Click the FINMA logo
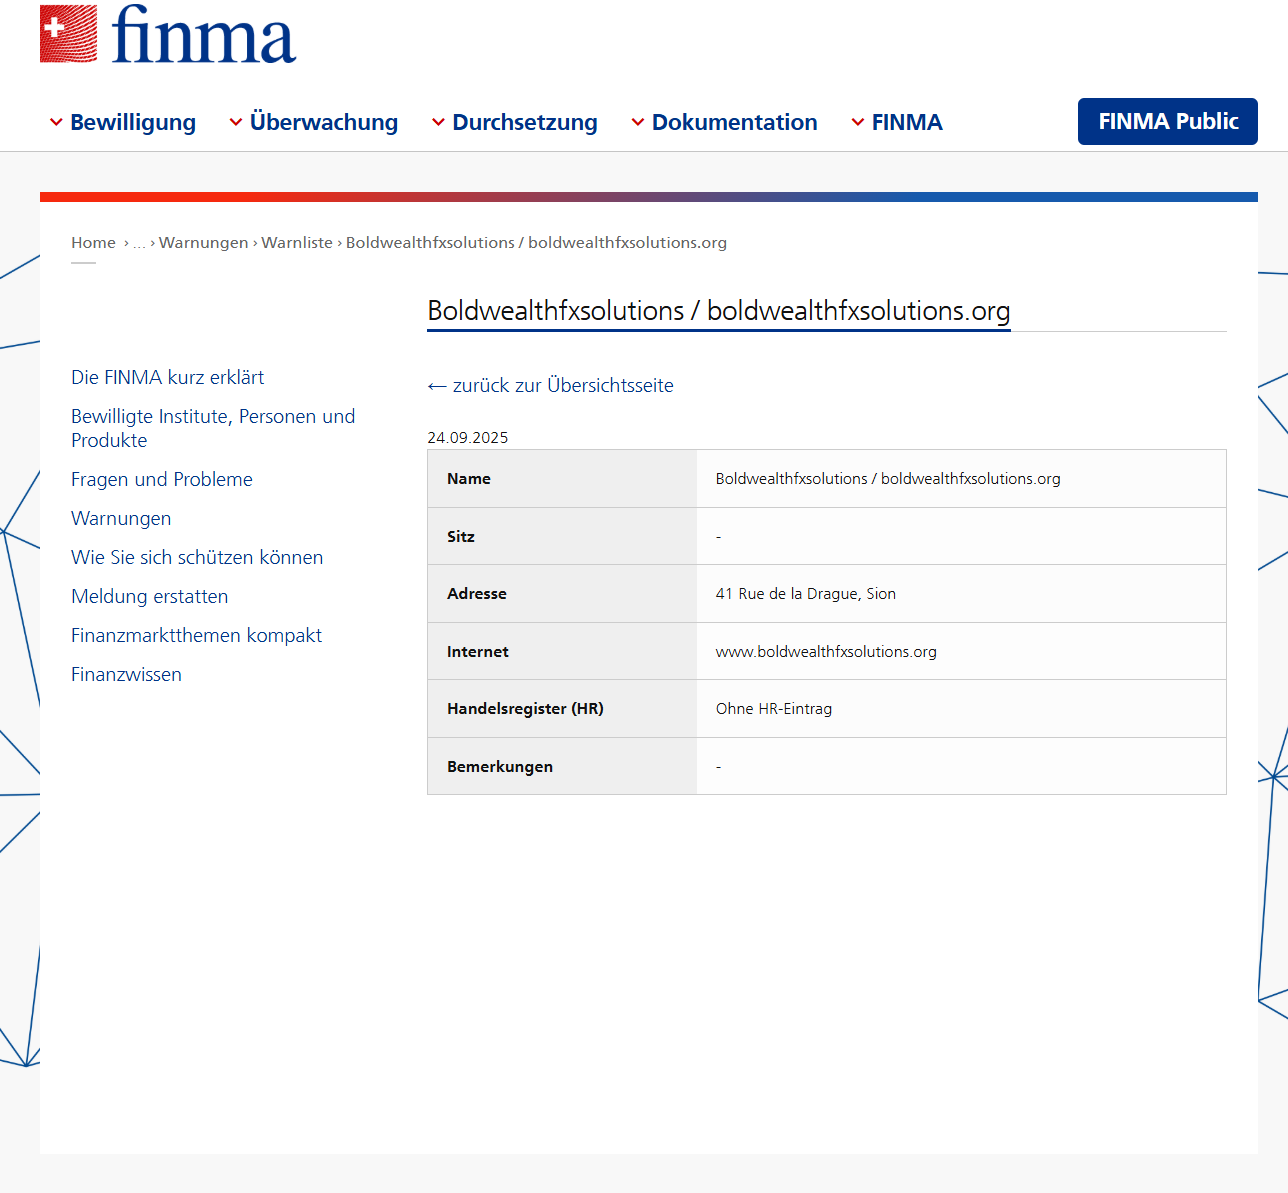Image resolution: width=1288 pixels, height=1193 pixels. [168, 34]
